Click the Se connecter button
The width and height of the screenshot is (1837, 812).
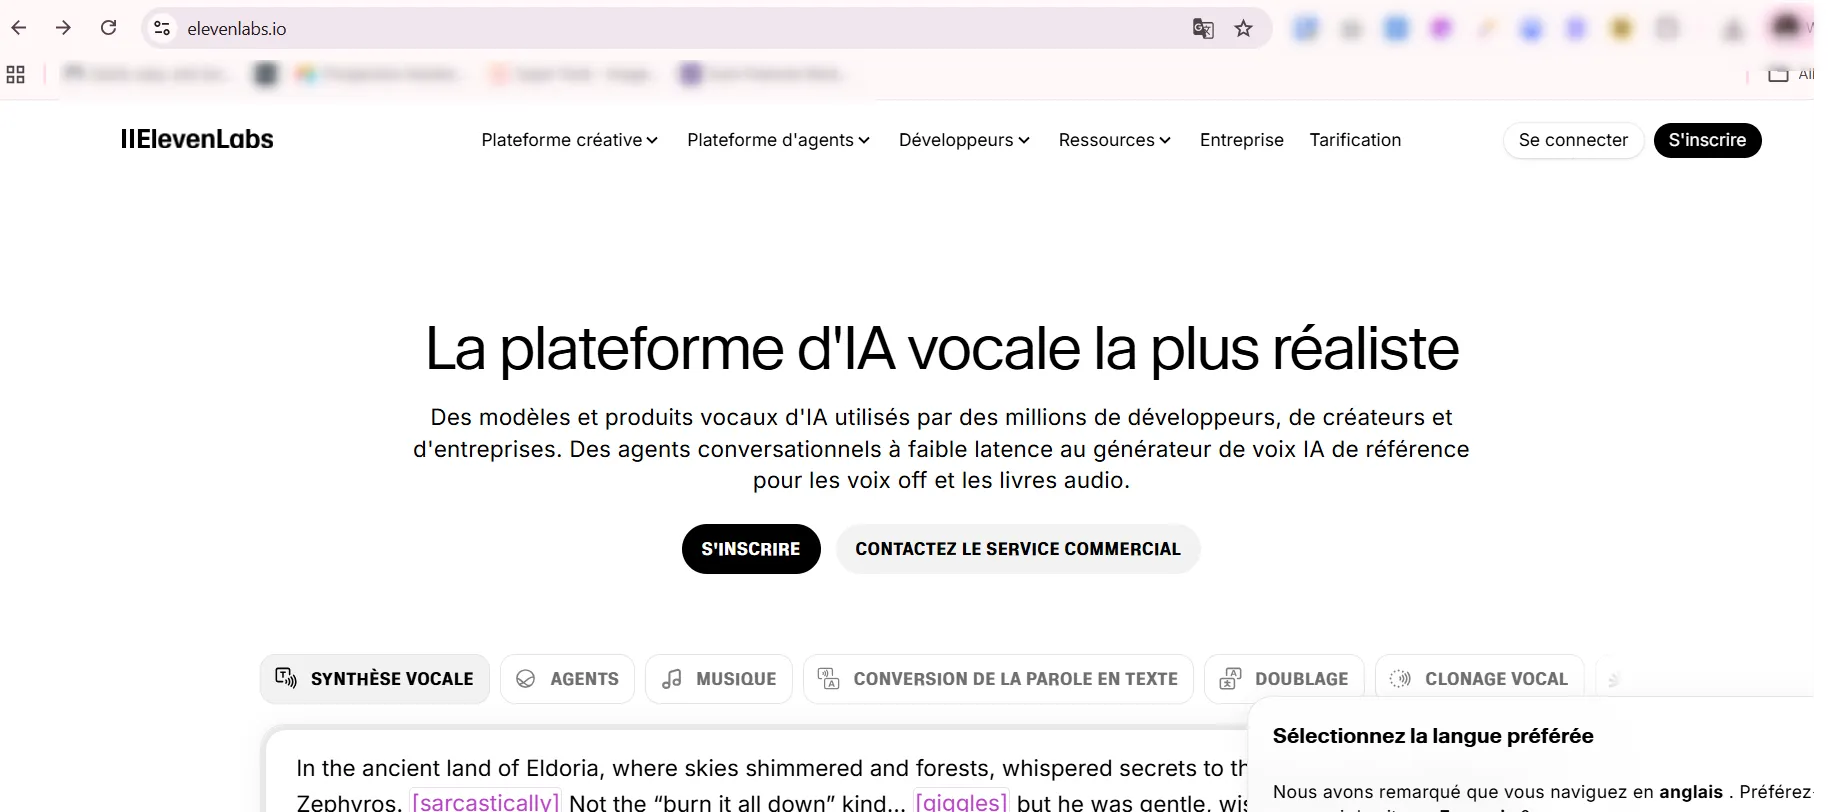1573,140
